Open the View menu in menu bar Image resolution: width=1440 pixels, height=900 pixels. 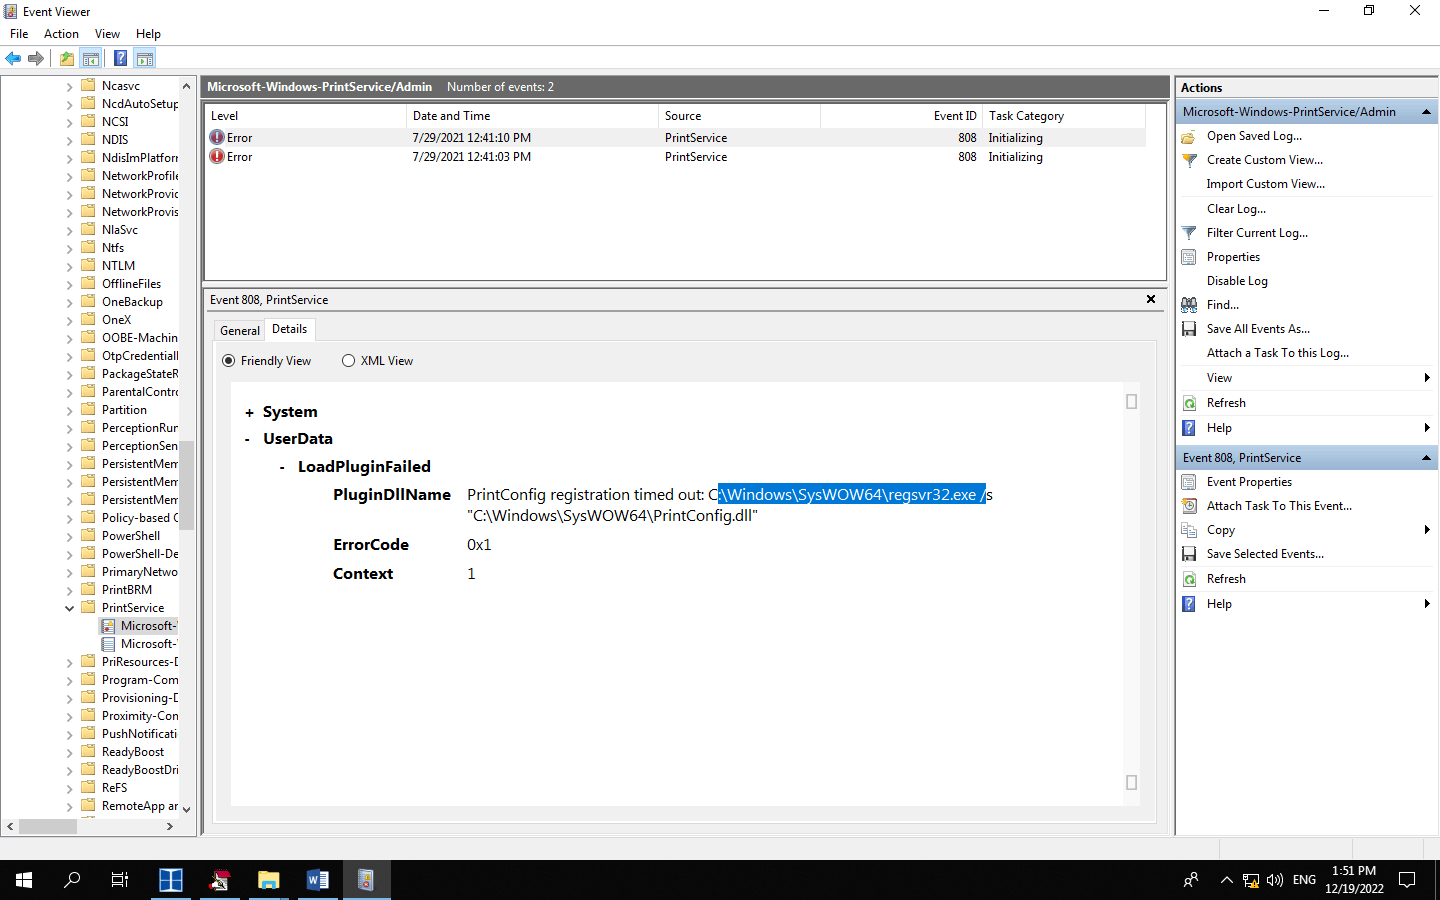(107, 34)
